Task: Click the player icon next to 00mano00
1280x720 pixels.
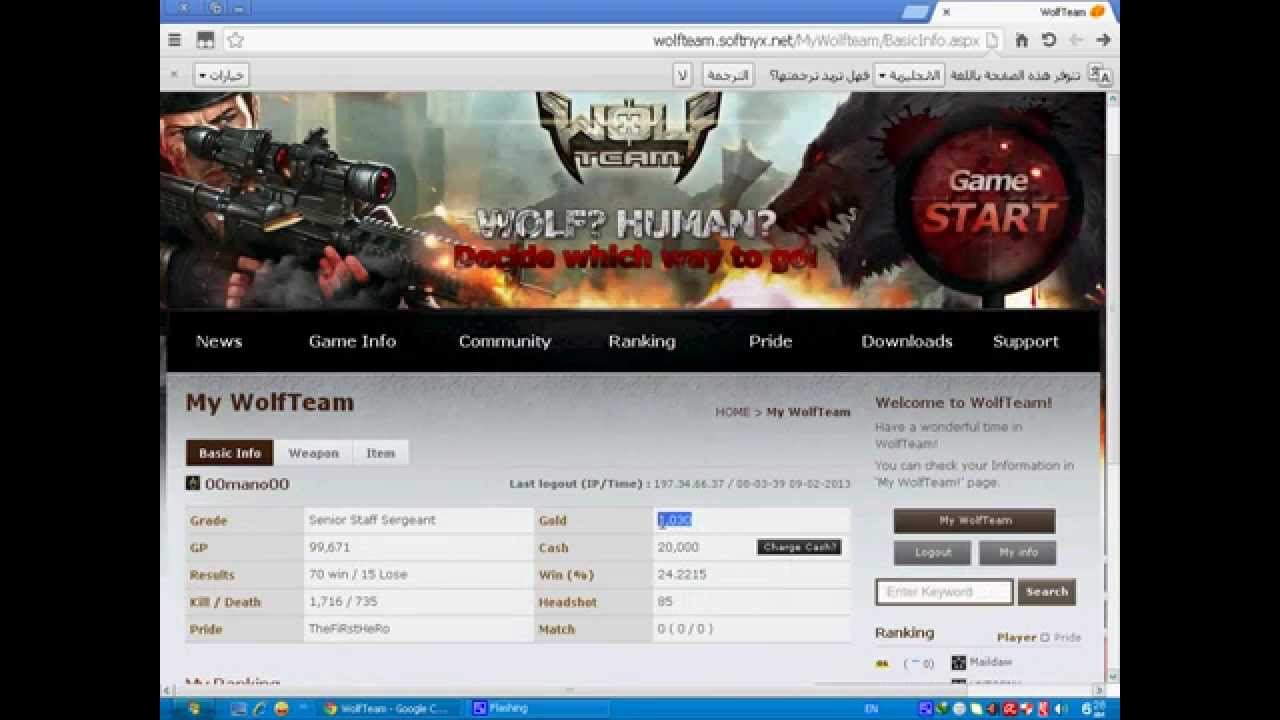Action: pos(193,483)
